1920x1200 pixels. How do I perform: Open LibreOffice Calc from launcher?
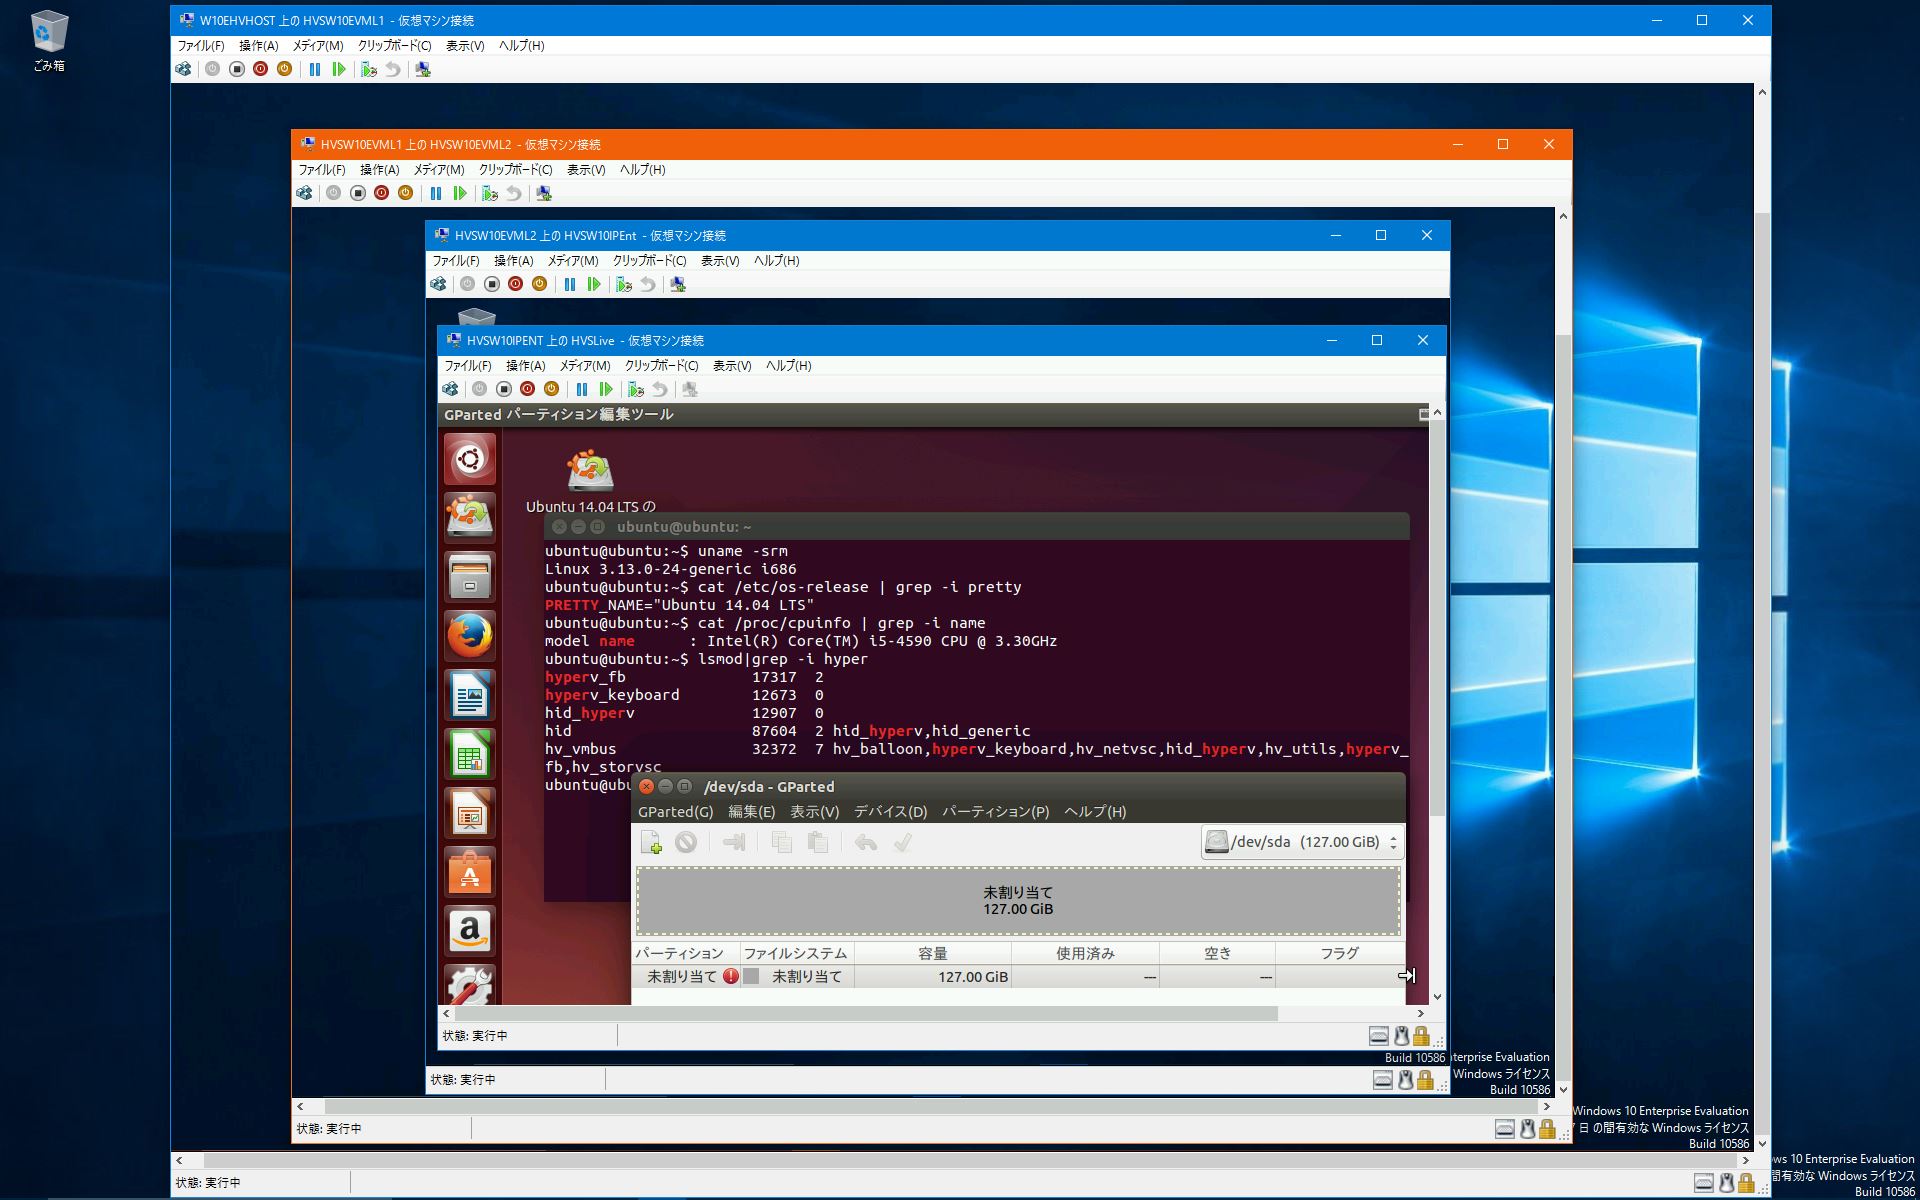[469, 754]
